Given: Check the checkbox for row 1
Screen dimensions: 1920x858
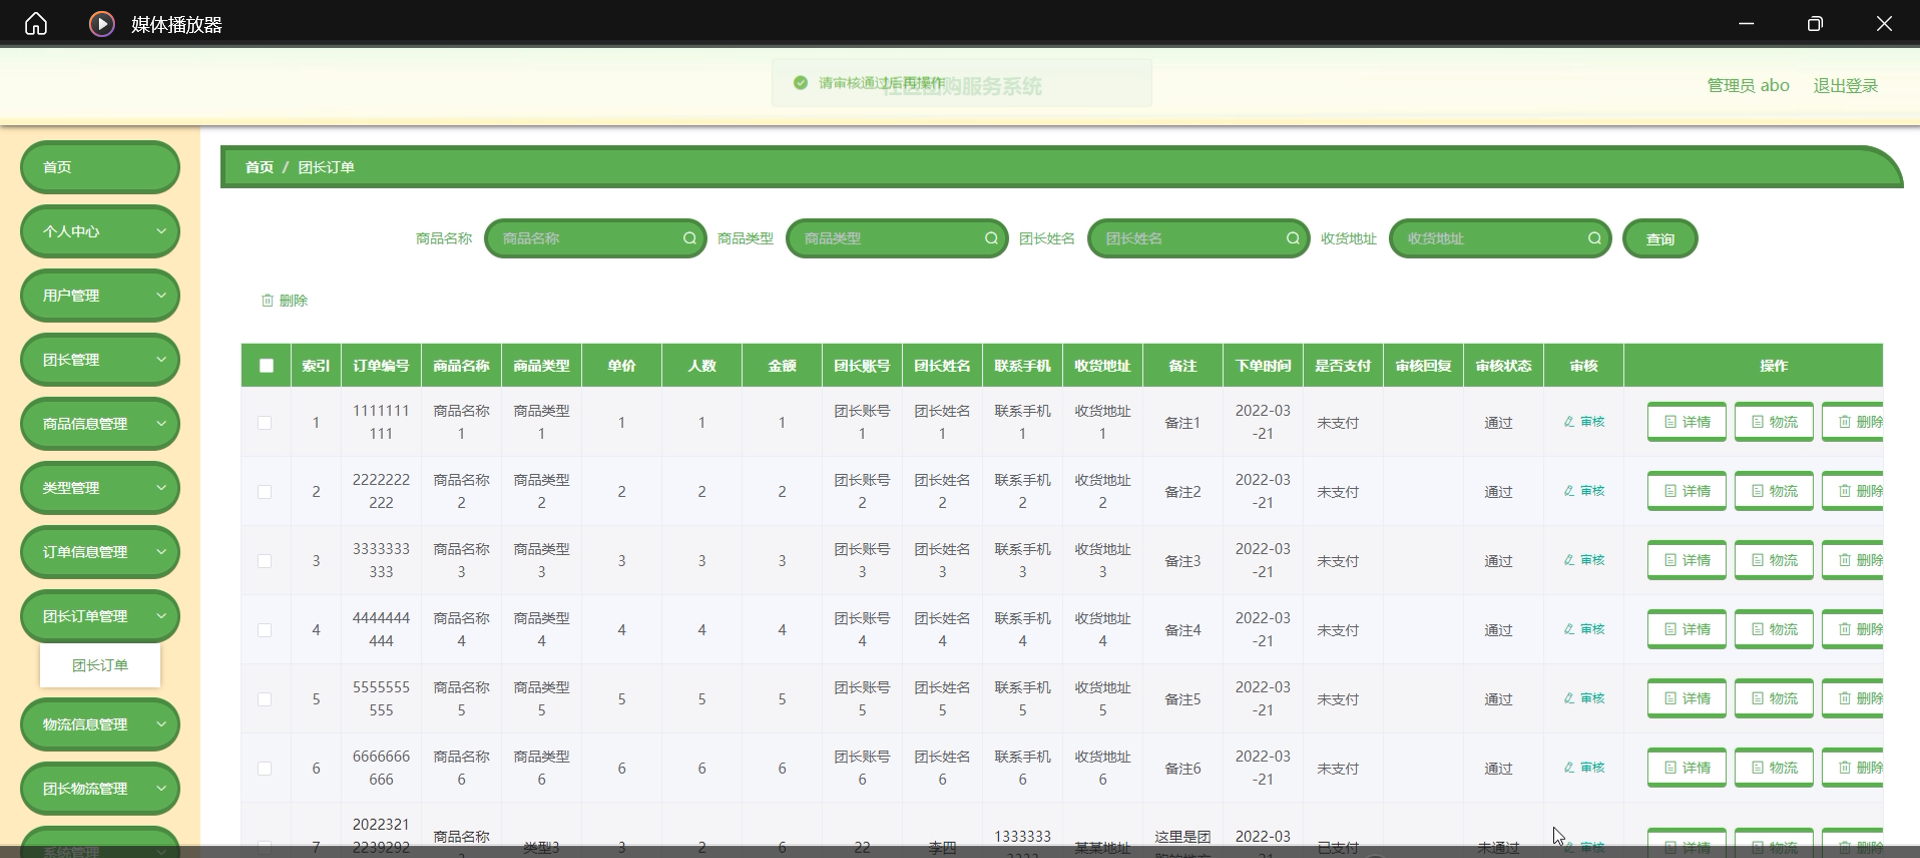Looking at the screenshot, I should (265, 423).
